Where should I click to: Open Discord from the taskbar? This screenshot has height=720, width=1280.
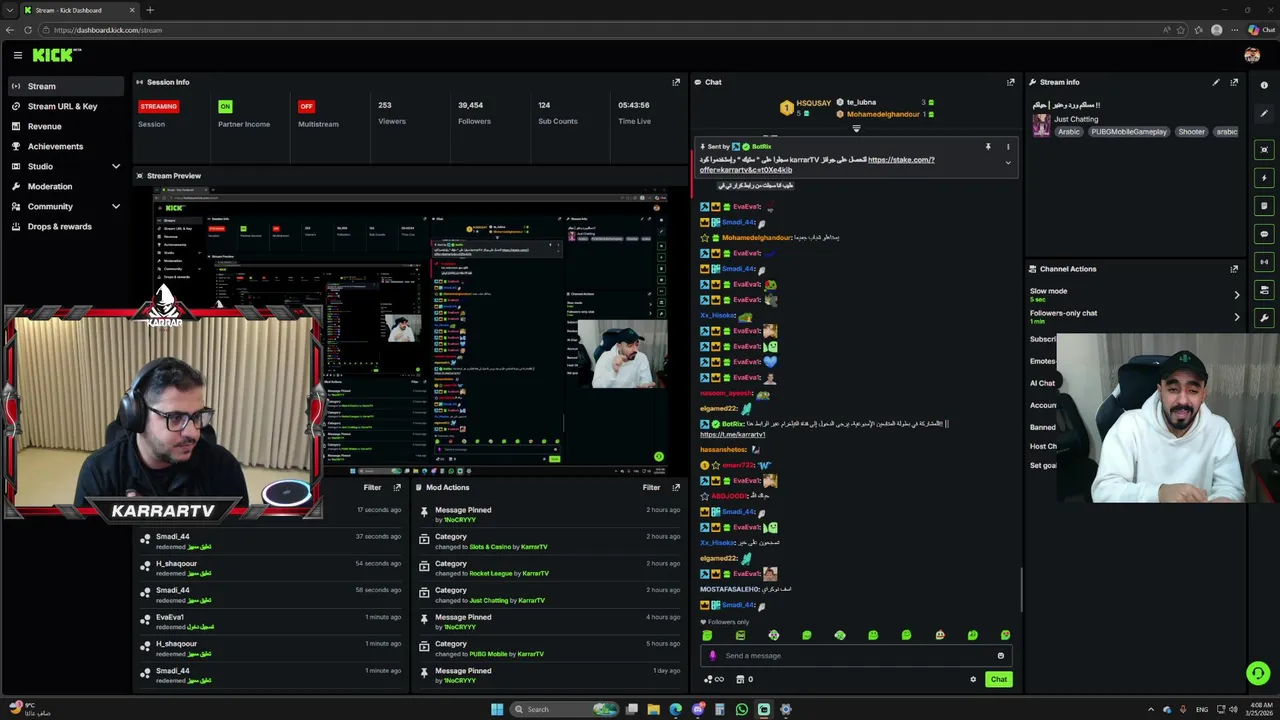698,709
